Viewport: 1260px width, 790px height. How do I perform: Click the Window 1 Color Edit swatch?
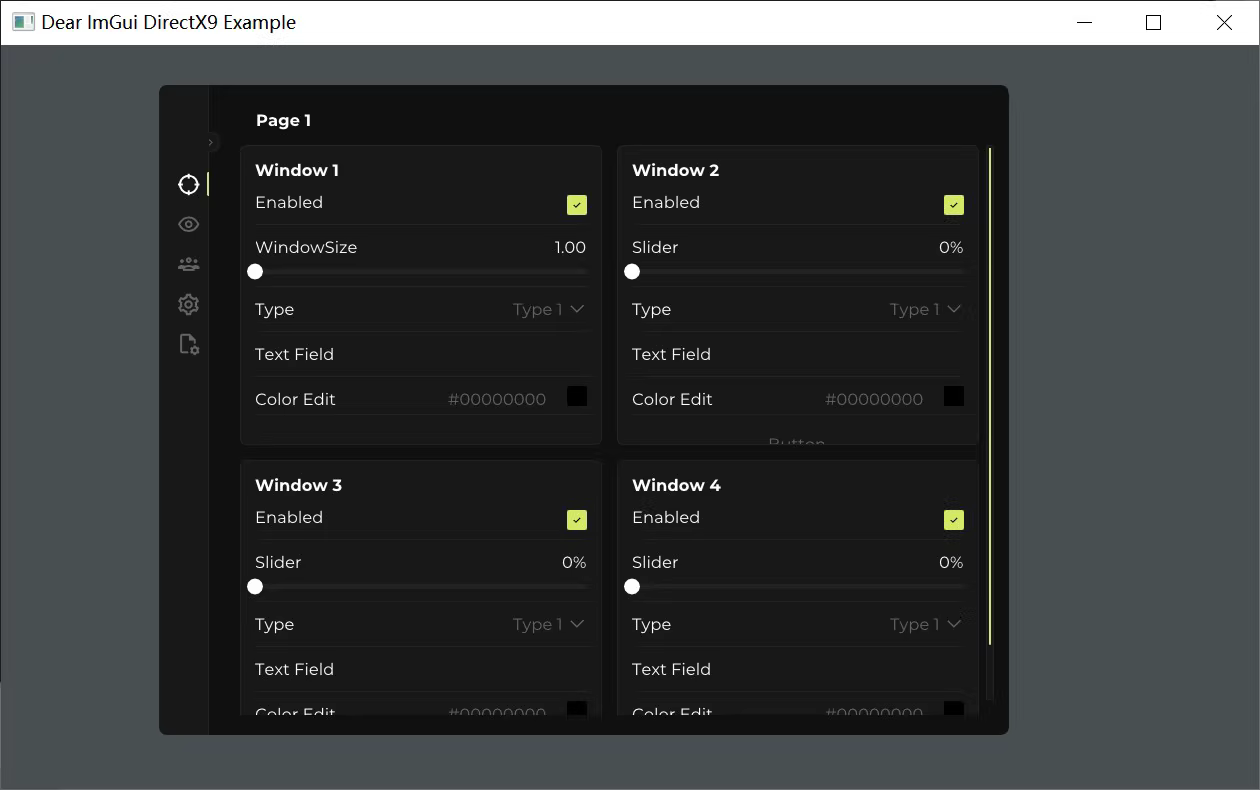click(577, 397)
